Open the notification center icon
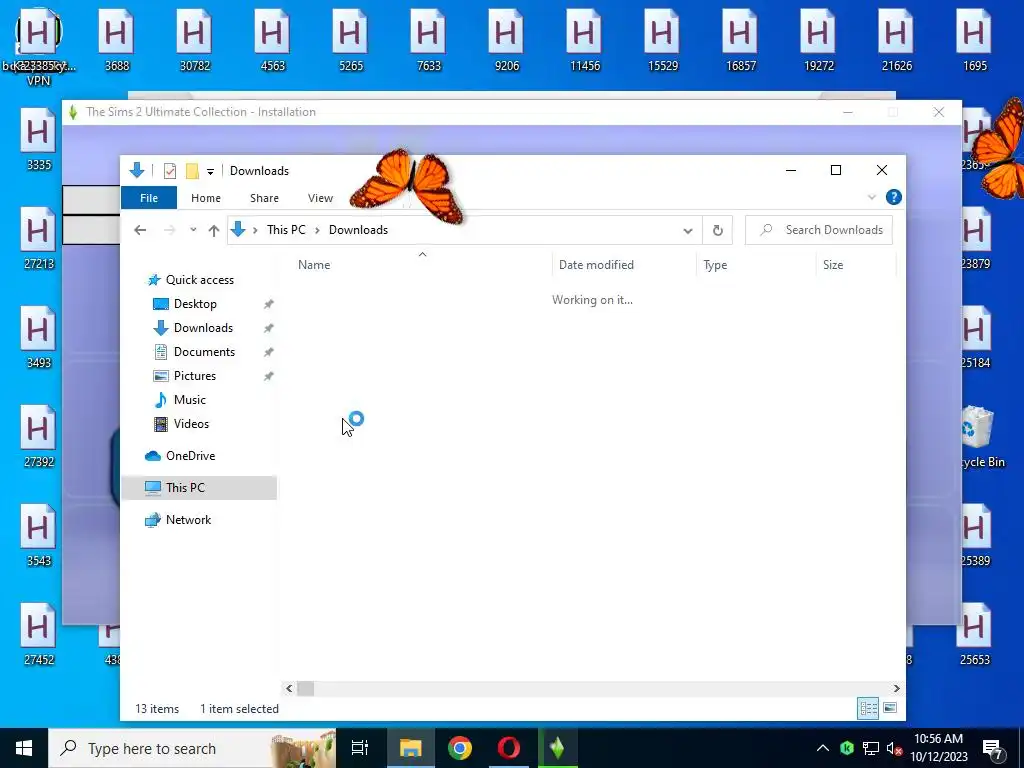The width and height of the screenshot is (1024, 768). pos(993,749)
